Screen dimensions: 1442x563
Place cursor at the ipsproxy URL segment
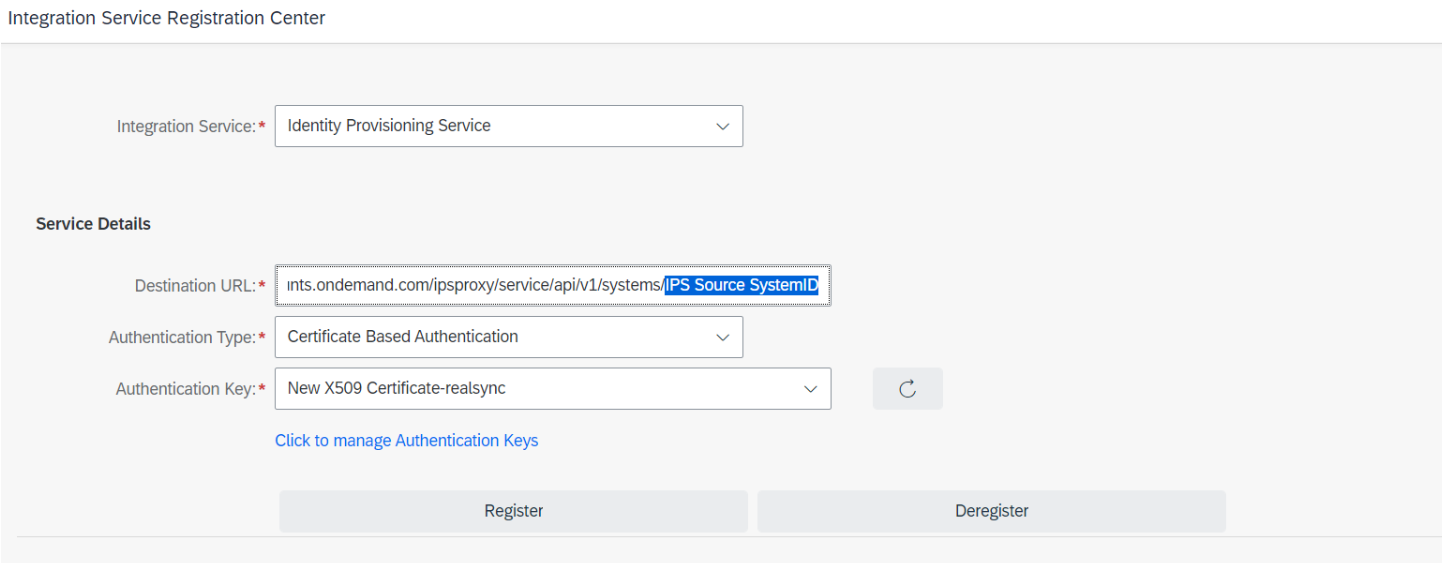(464, 285)
